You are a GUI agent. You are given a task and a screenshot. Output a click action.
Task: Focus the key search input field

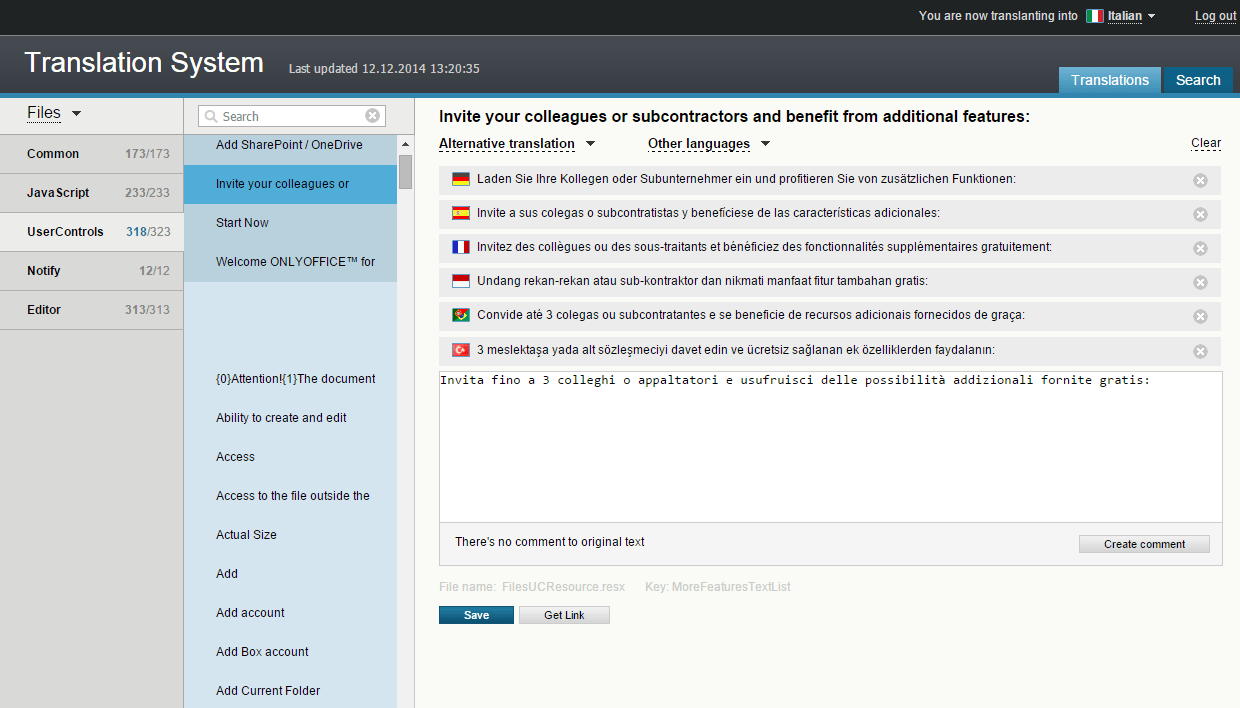(x=290, y=117)
